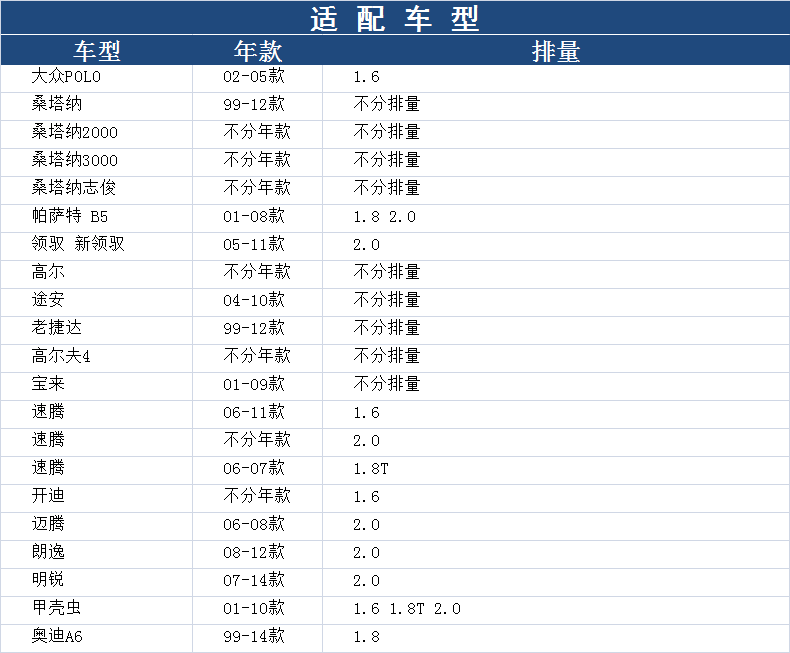Click the '适配车型' table title
This screenshot has height=653, width=790.
coord(394,19)
